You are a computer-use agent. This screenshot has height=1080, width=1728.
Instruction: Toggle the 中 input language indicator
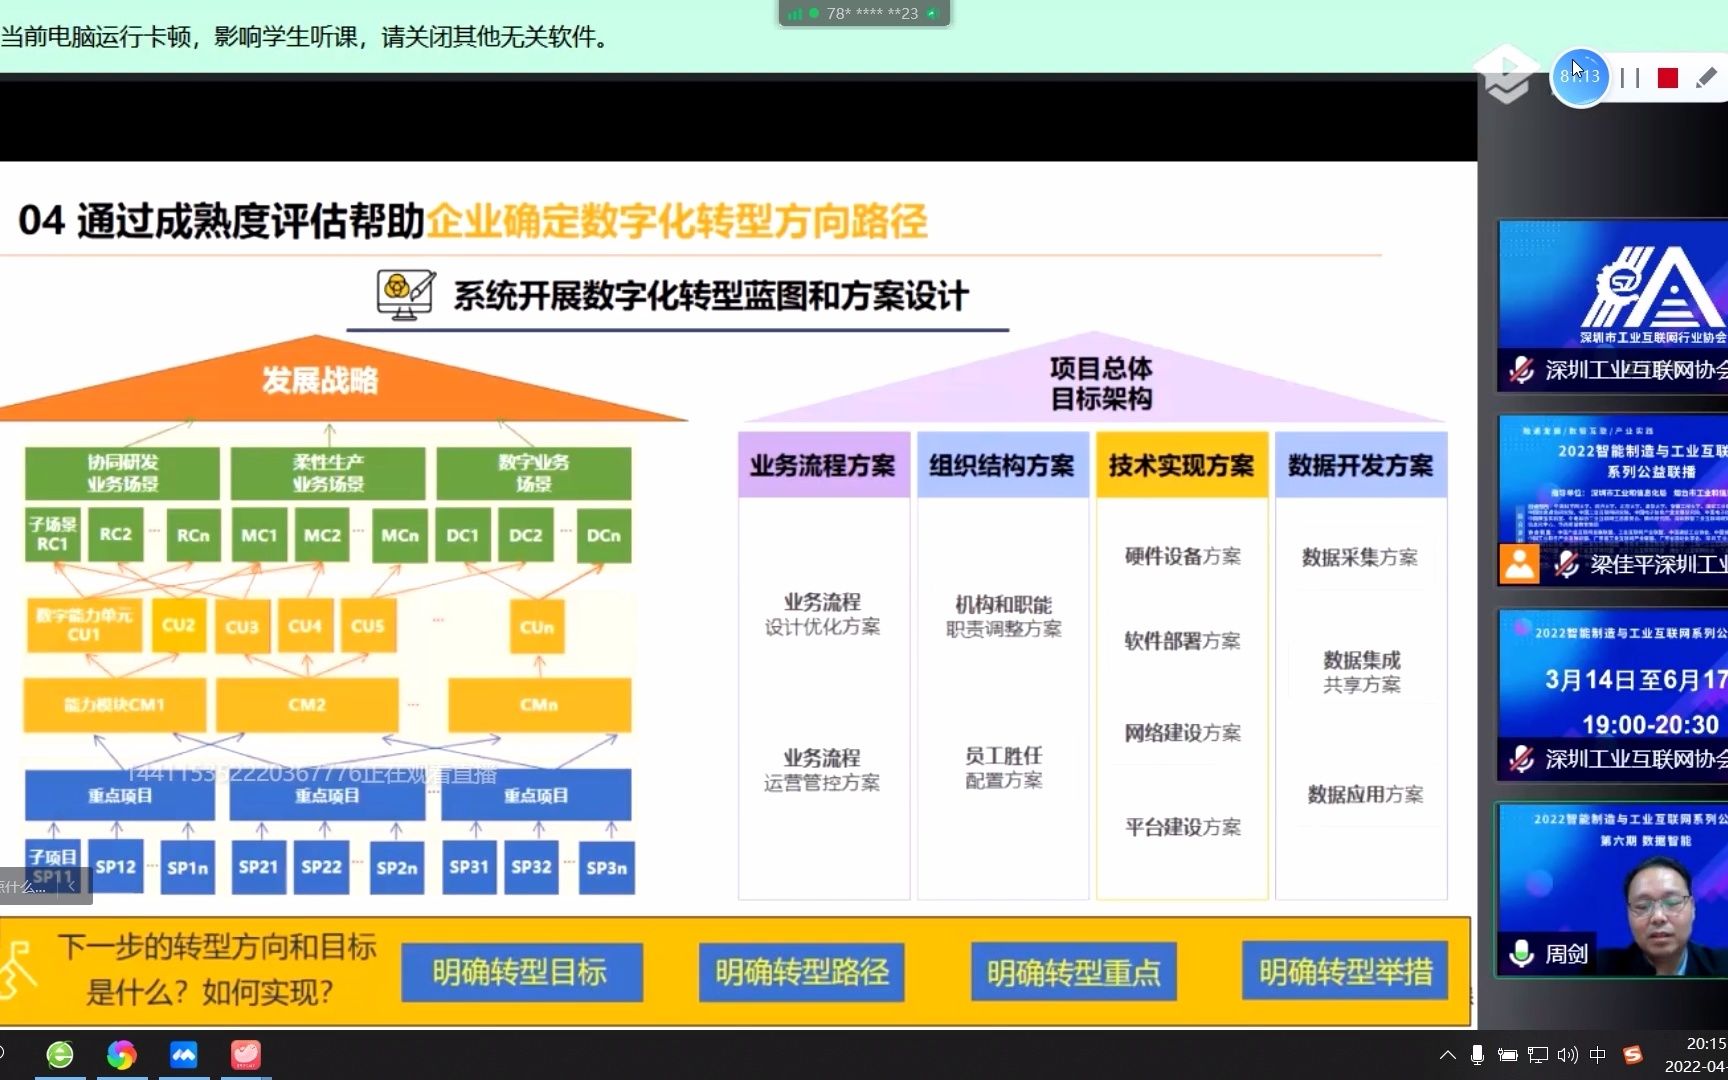point(1597,1055)
